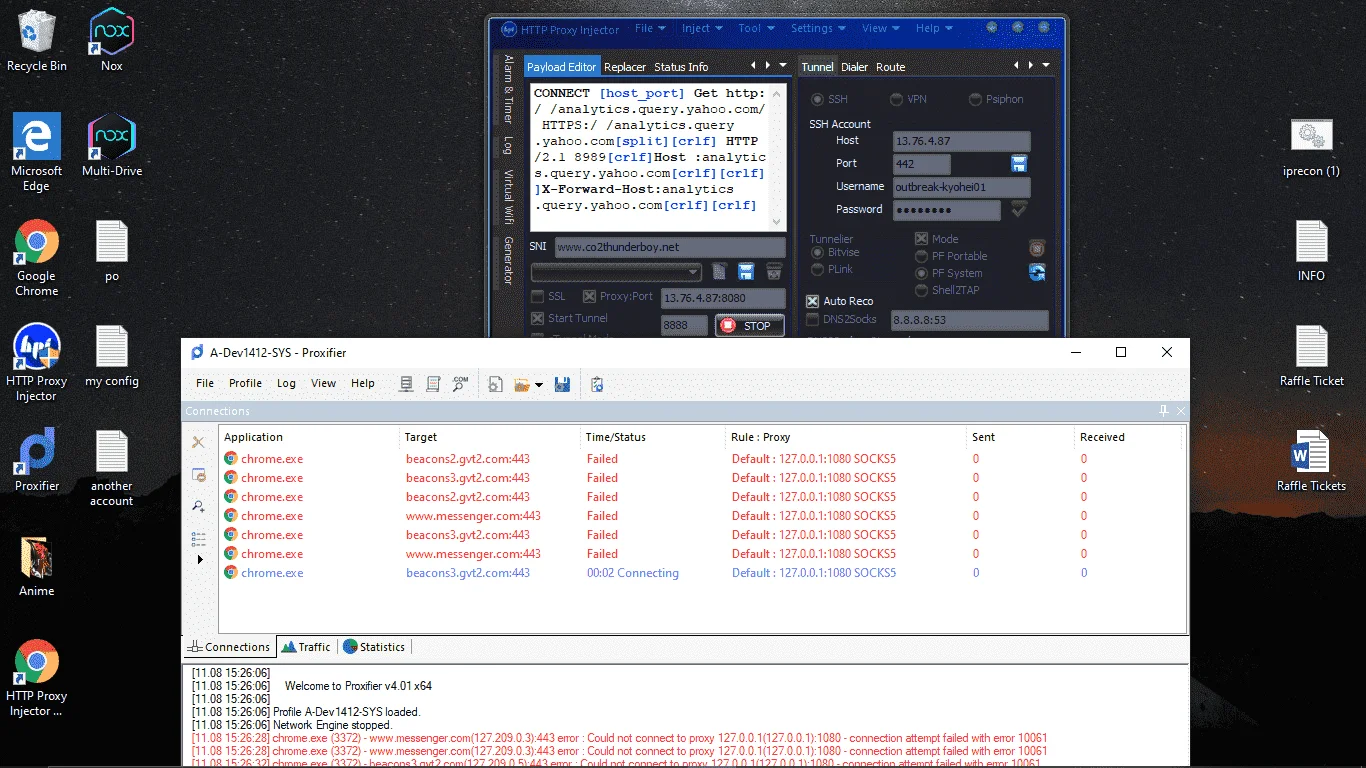This screenshot has height=768, width=1366.
Task: Select Shell2TAP mode option
Action: point(922,290)
